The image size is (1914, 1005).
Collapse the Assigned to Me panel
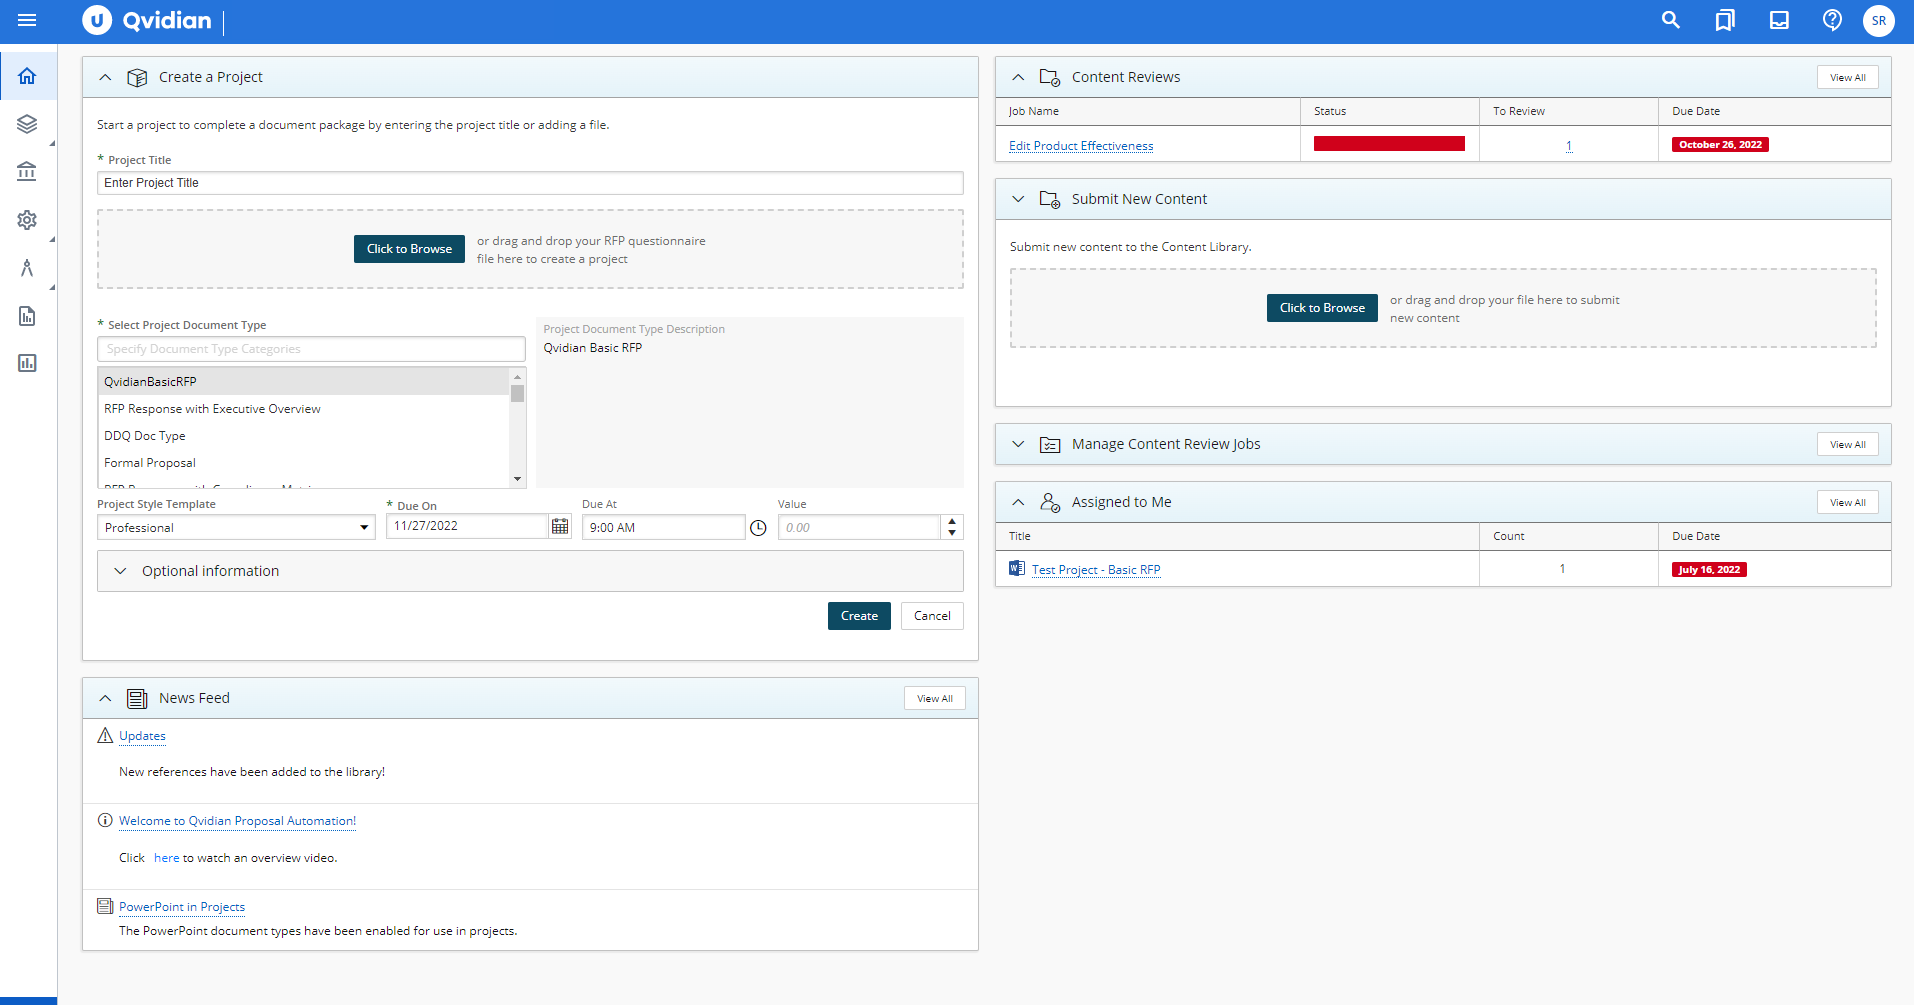pos(1018,502)
